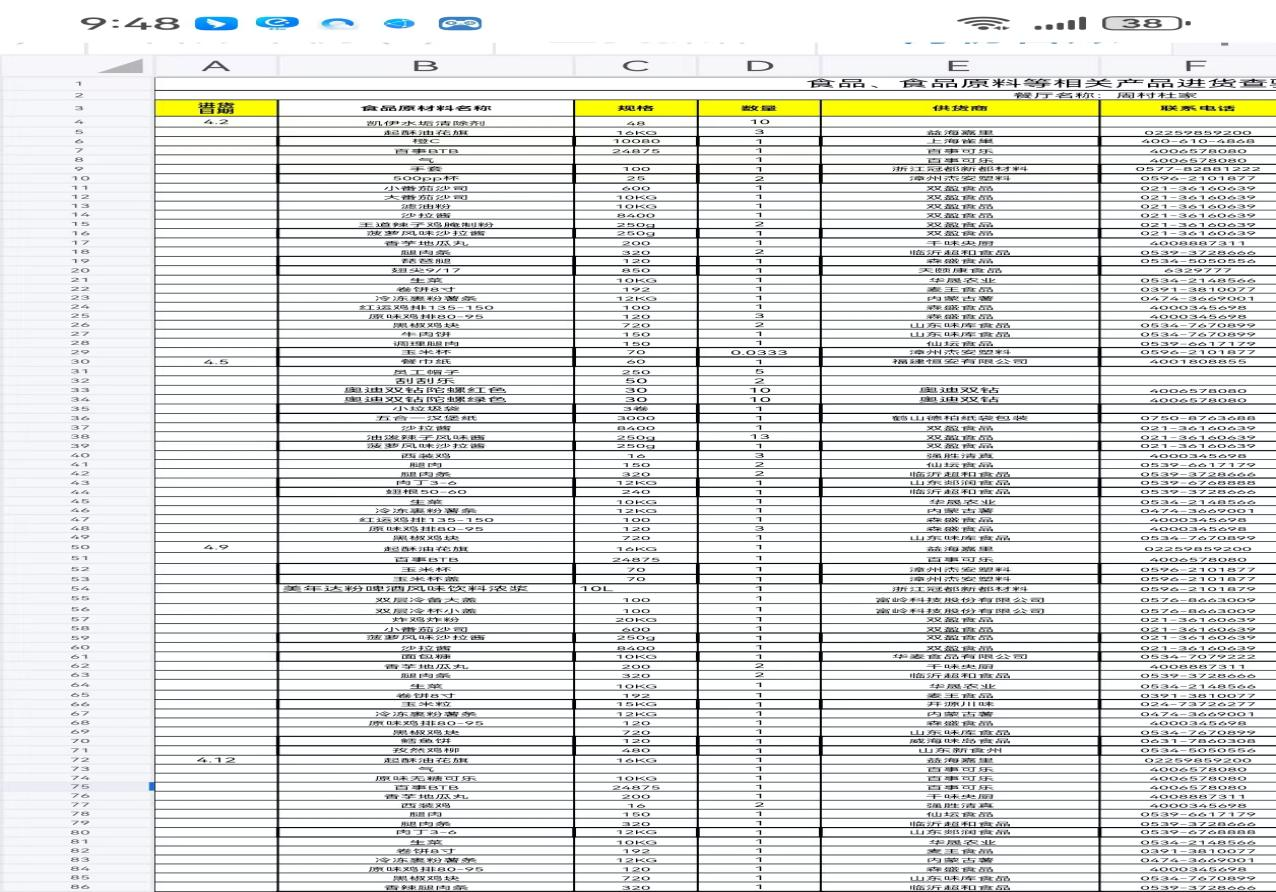Select the date cell 4.12
Viewport: 1276px width, 892px height.
(x=216, y=760)
